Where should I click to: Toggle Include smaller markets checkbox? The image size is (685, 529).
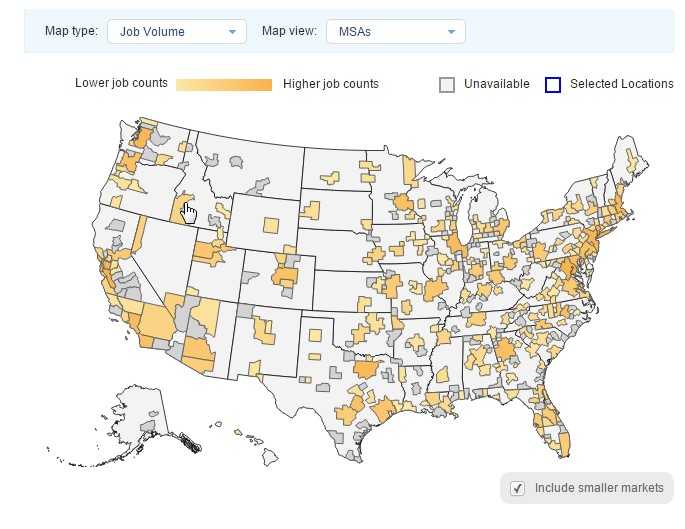[518, 488]
